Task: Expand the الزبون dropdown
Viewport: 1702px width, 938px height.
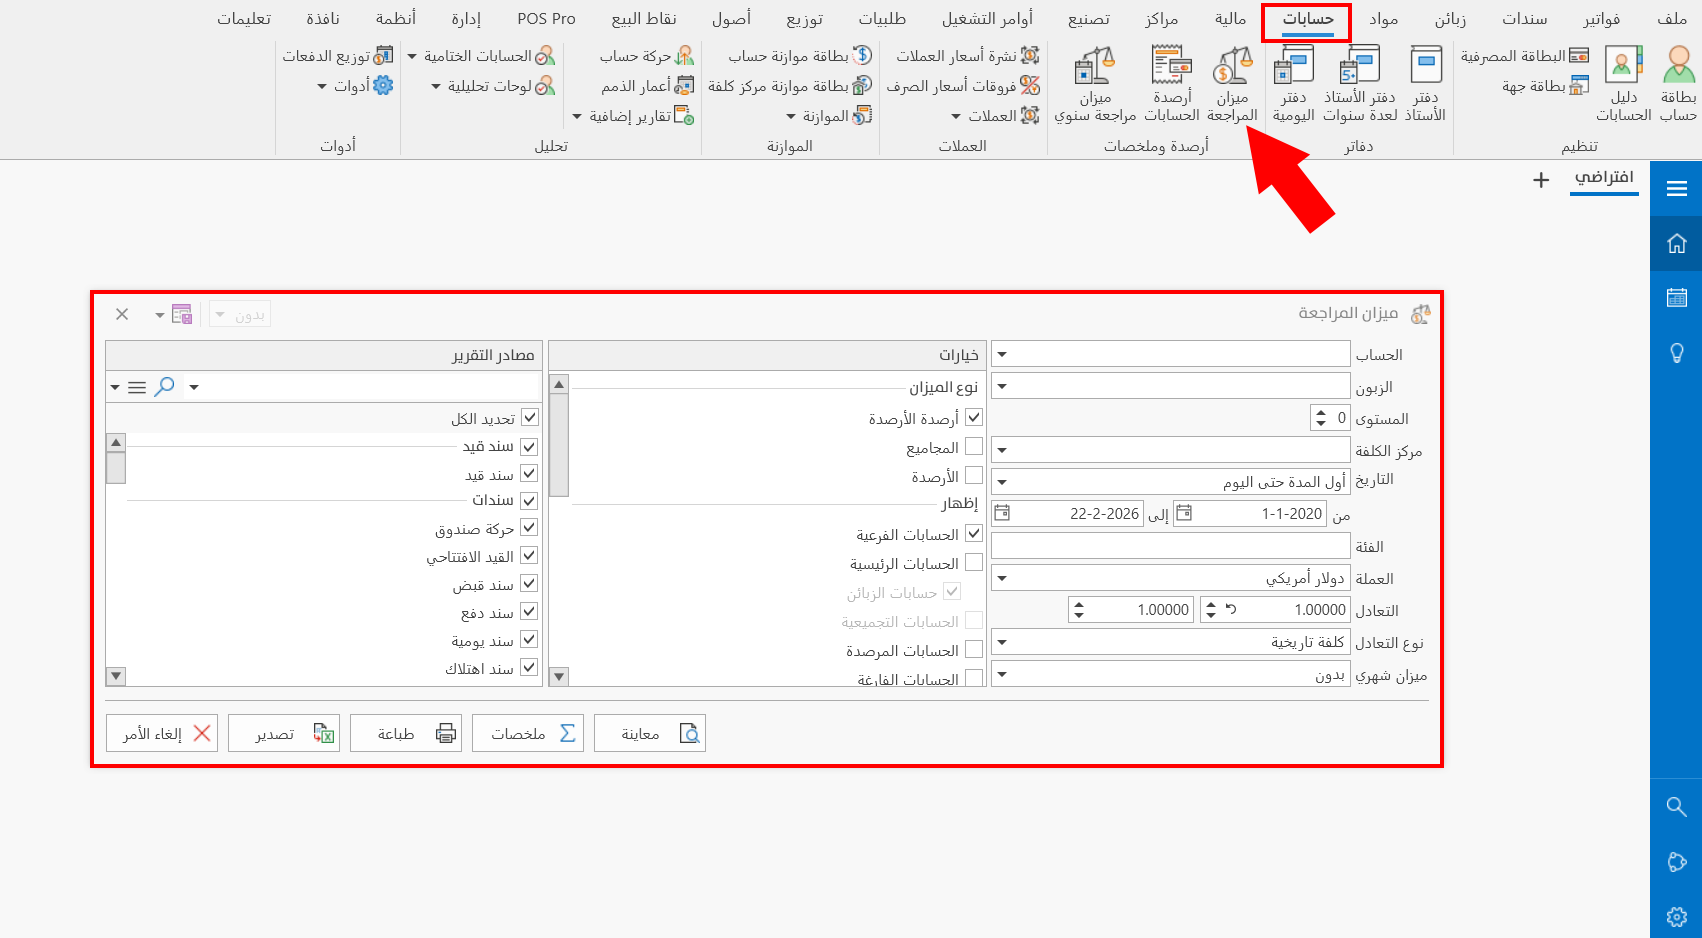Action: click(x=1002, y=386)
